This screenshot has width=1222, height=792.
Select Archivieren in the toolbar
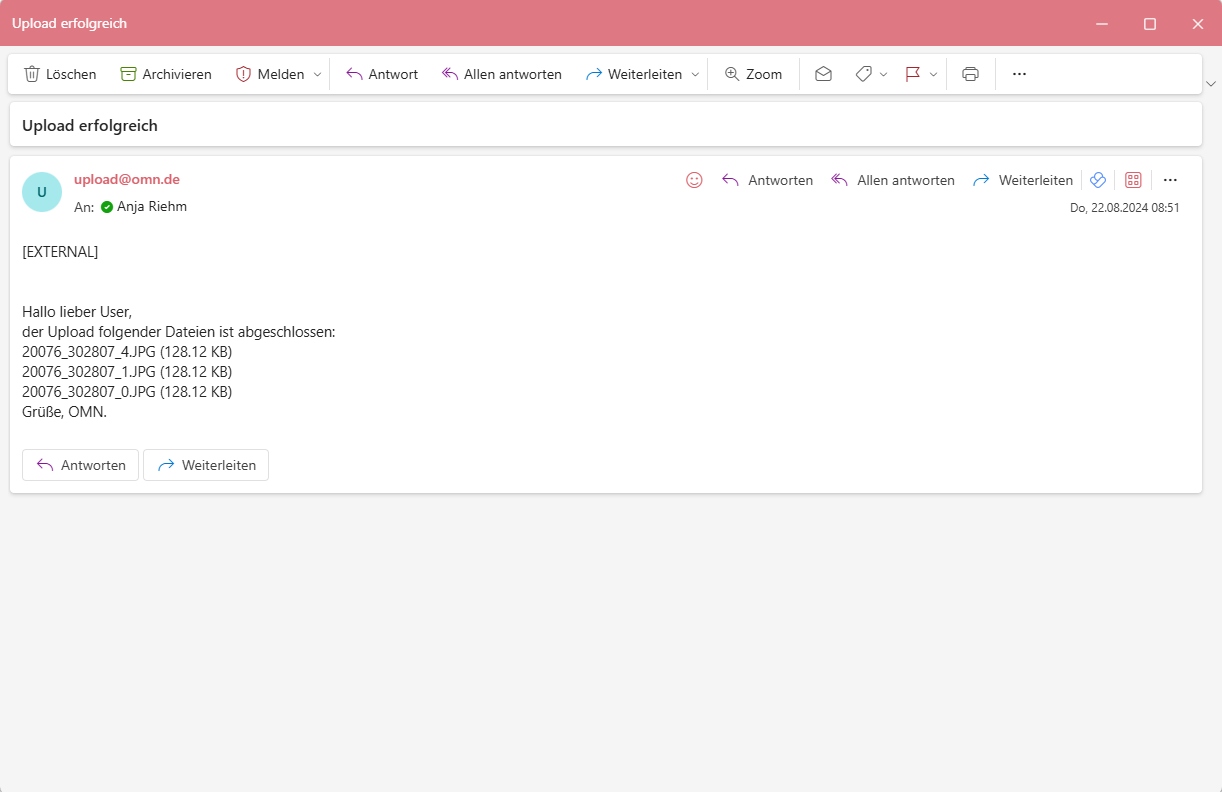[x=166, y=73]
